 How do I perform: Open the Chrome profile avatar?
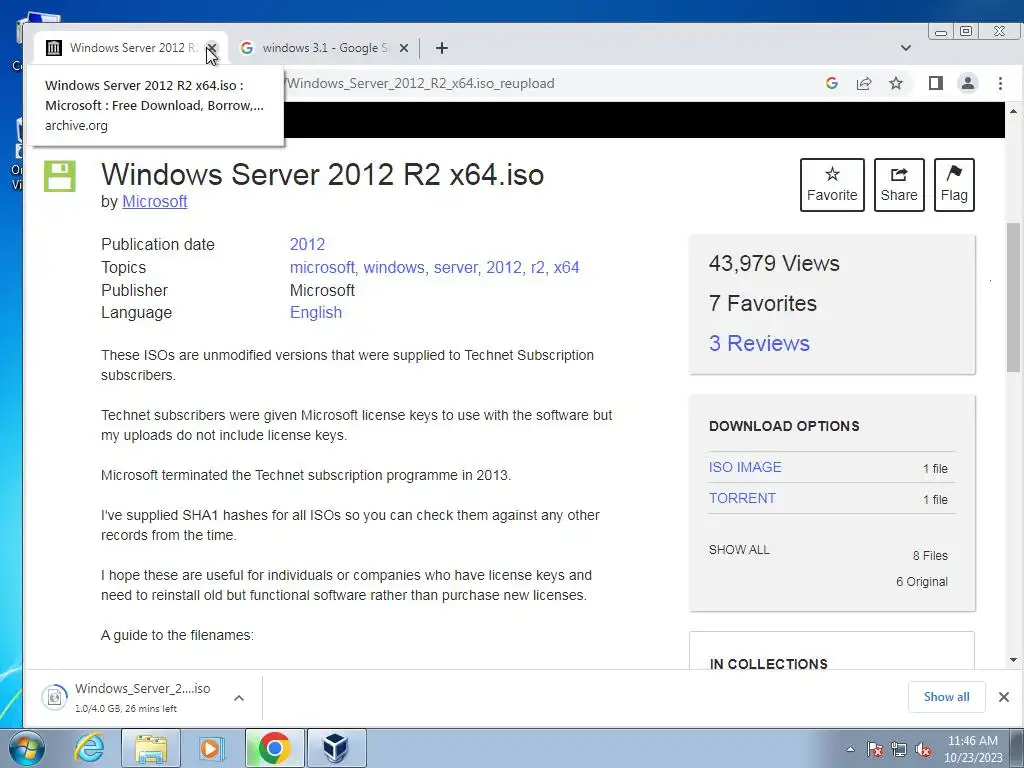coord(967,83)
